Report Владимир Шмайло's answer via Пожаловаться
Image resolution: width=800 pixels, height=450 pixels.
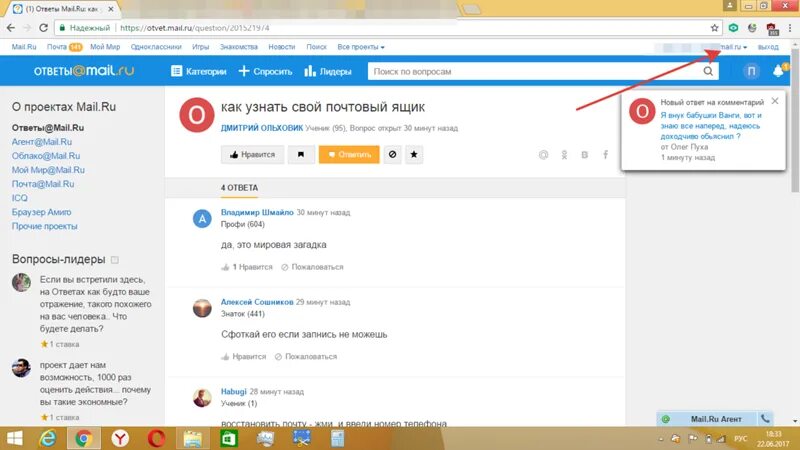pos(312,267)
